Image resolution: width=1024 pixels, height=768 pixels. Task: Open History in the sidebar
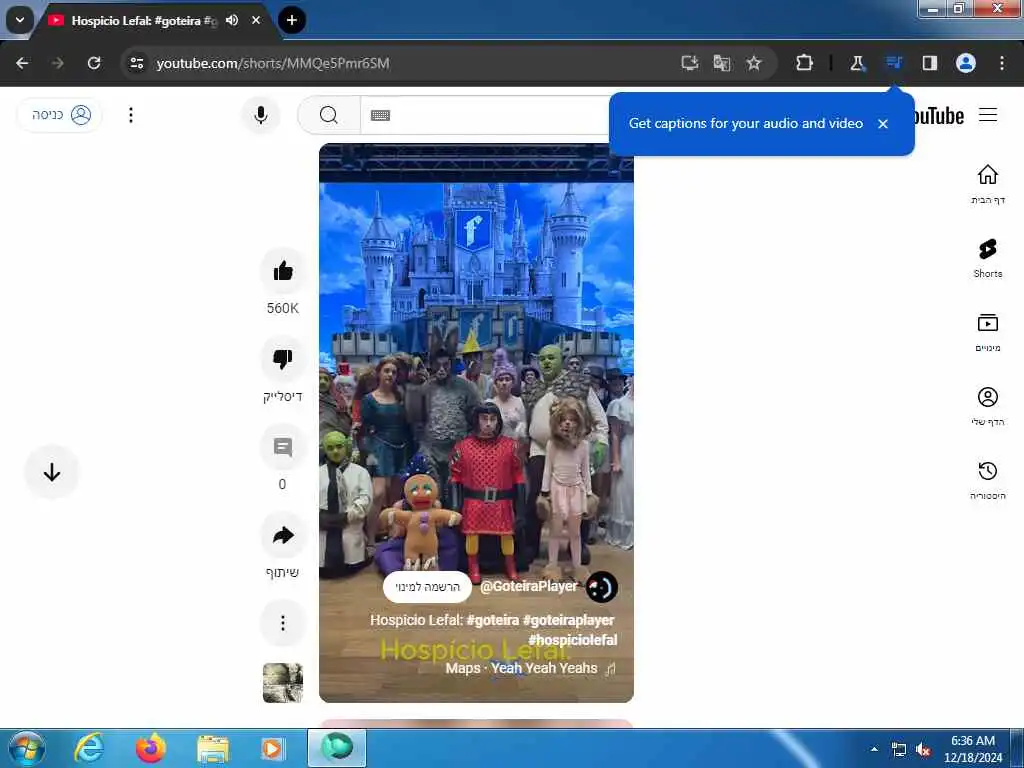point(987,479)
